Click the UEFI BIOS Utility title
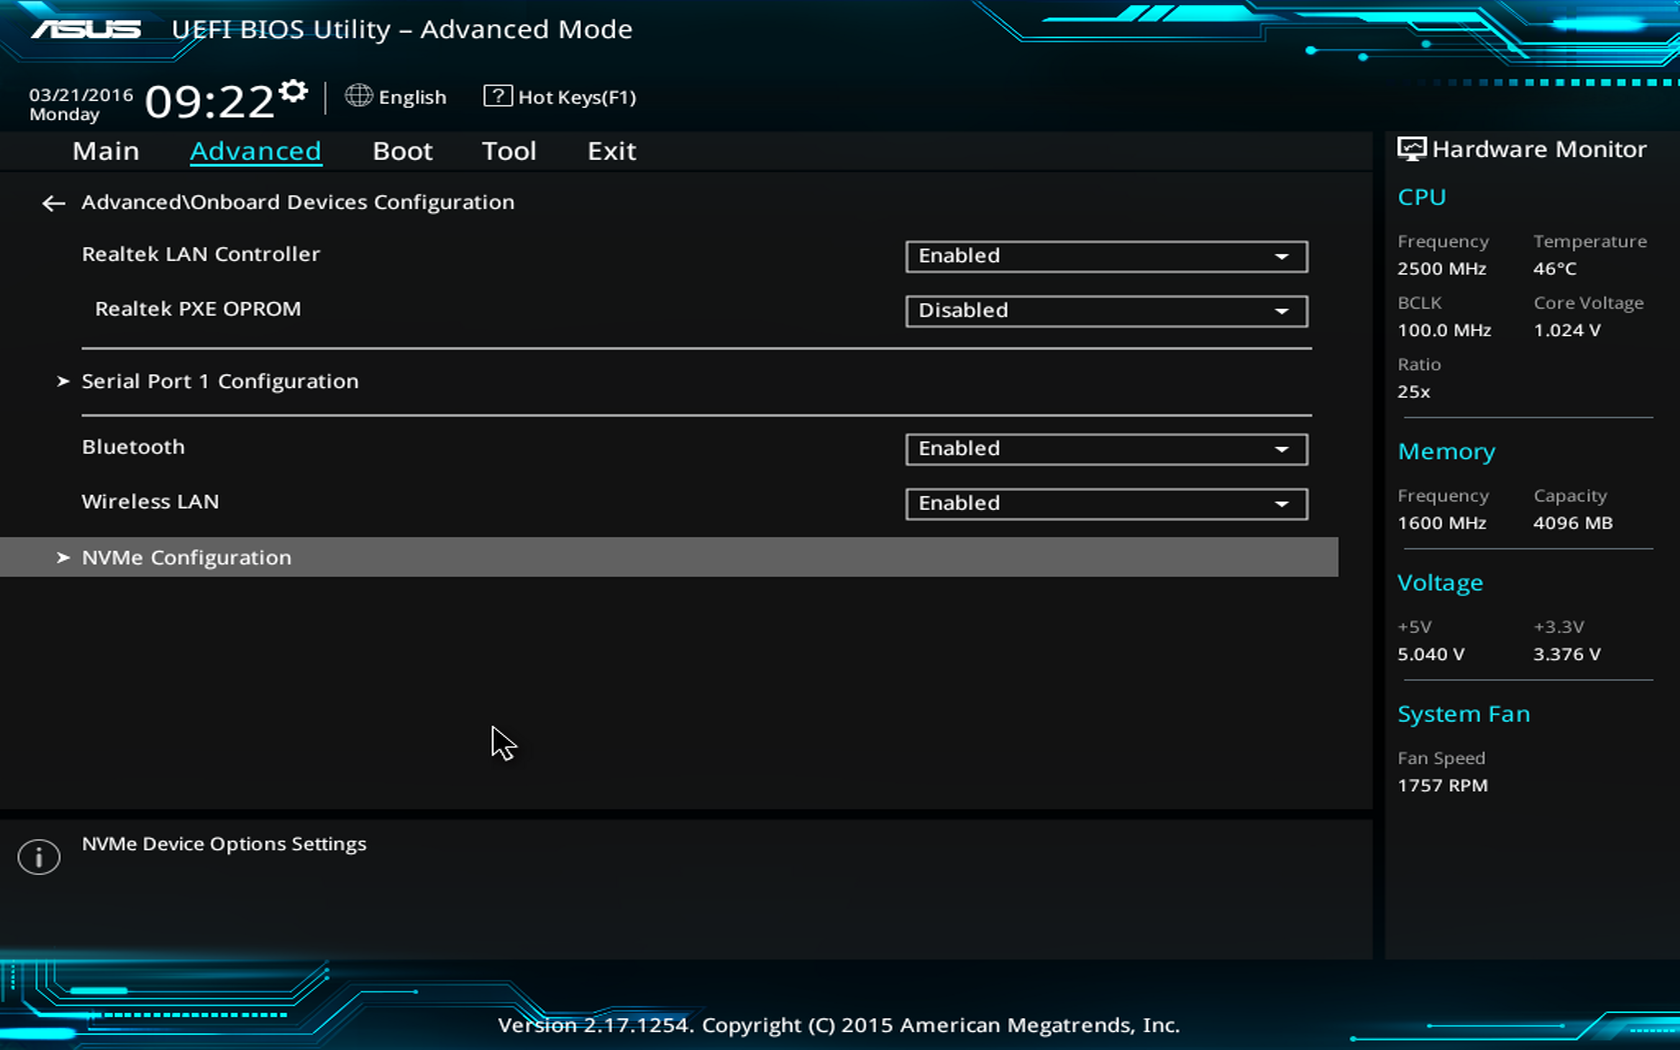Screen dimensions: 1680x1050 (402, 29)
